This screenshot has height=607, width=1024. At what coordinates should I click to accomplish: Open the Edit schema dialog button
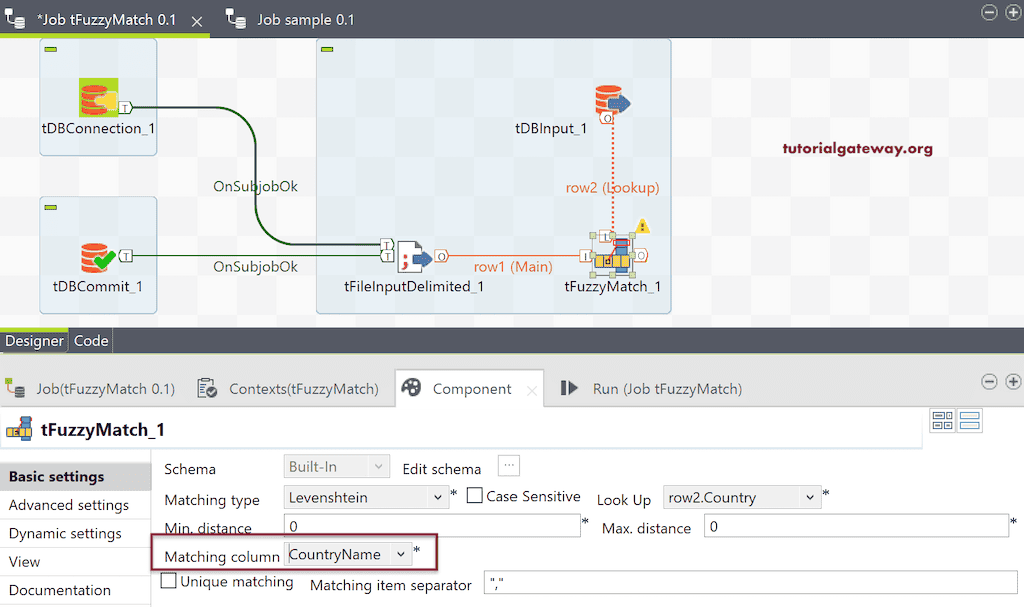(x=508, y=467)
